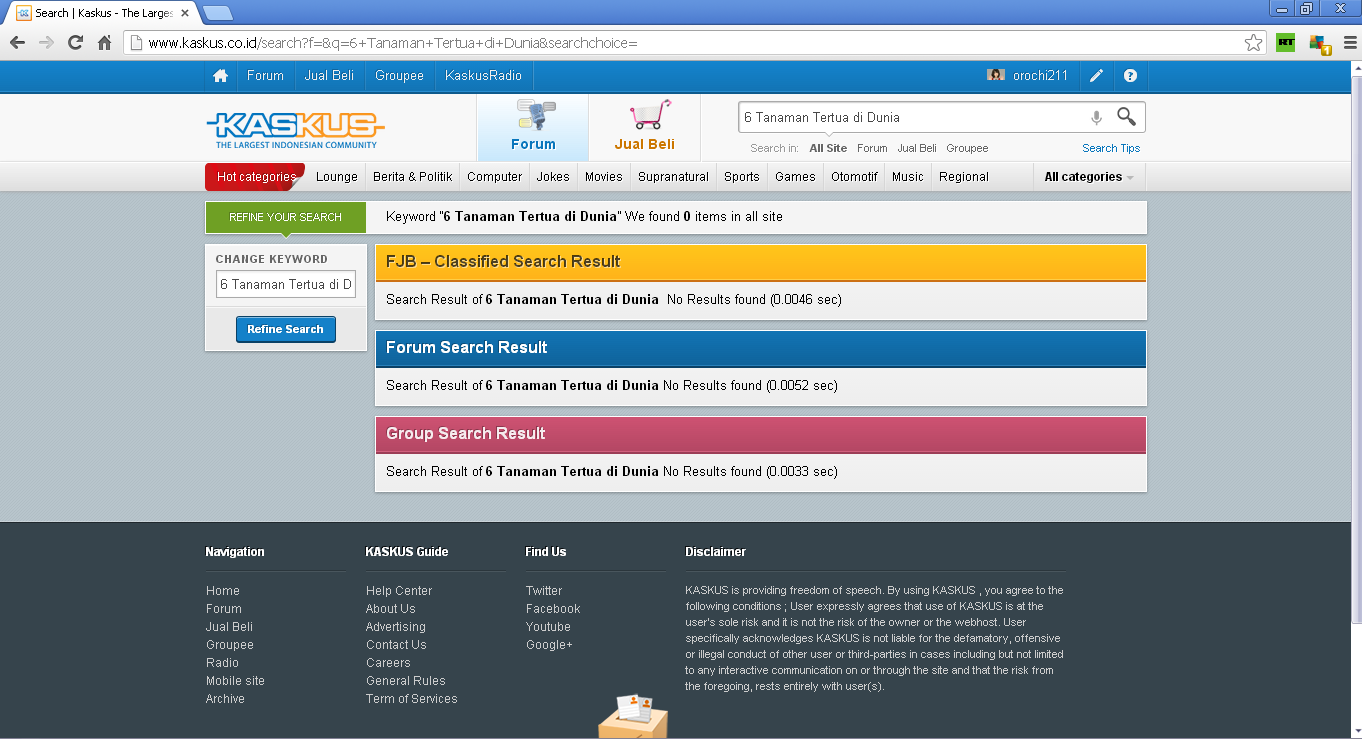The width and height of the screenshot is (1362, 739).
Task: Open Groupee in the top blue bar
Action: point(400,76)
